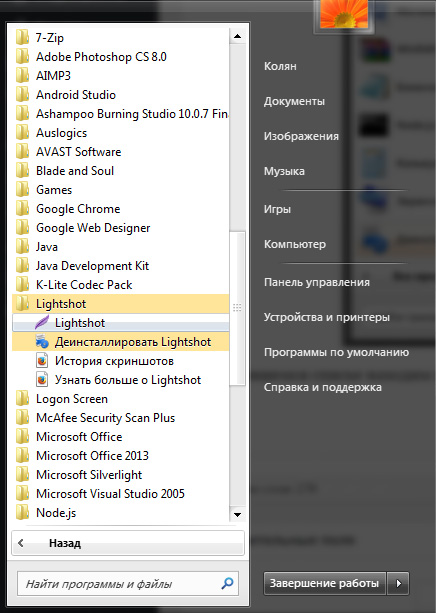The height and width of the screenshot is (613, 436).
Task: Click the Lightshot purple feather icon
Action: tap(42, 323)
